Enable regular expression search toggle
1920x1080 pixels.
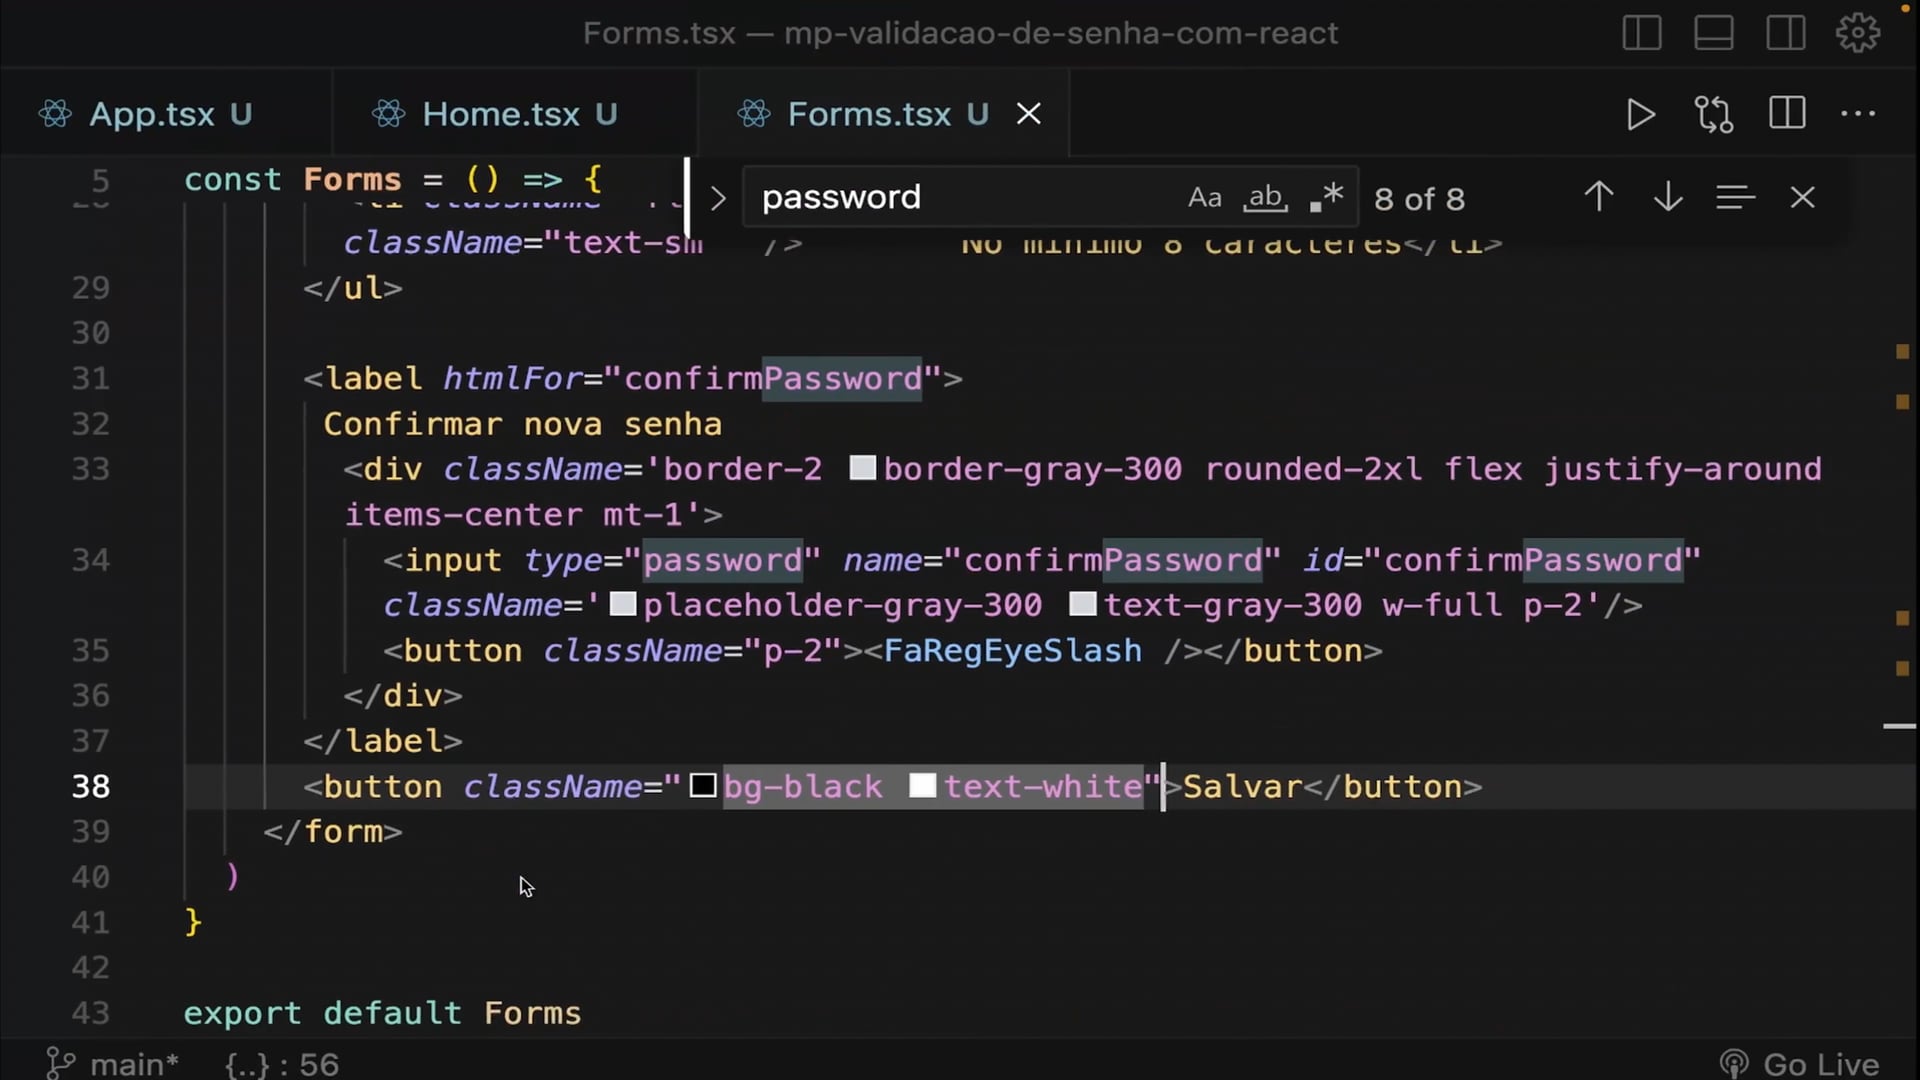pyautogui.click(x=1326, y=198)
